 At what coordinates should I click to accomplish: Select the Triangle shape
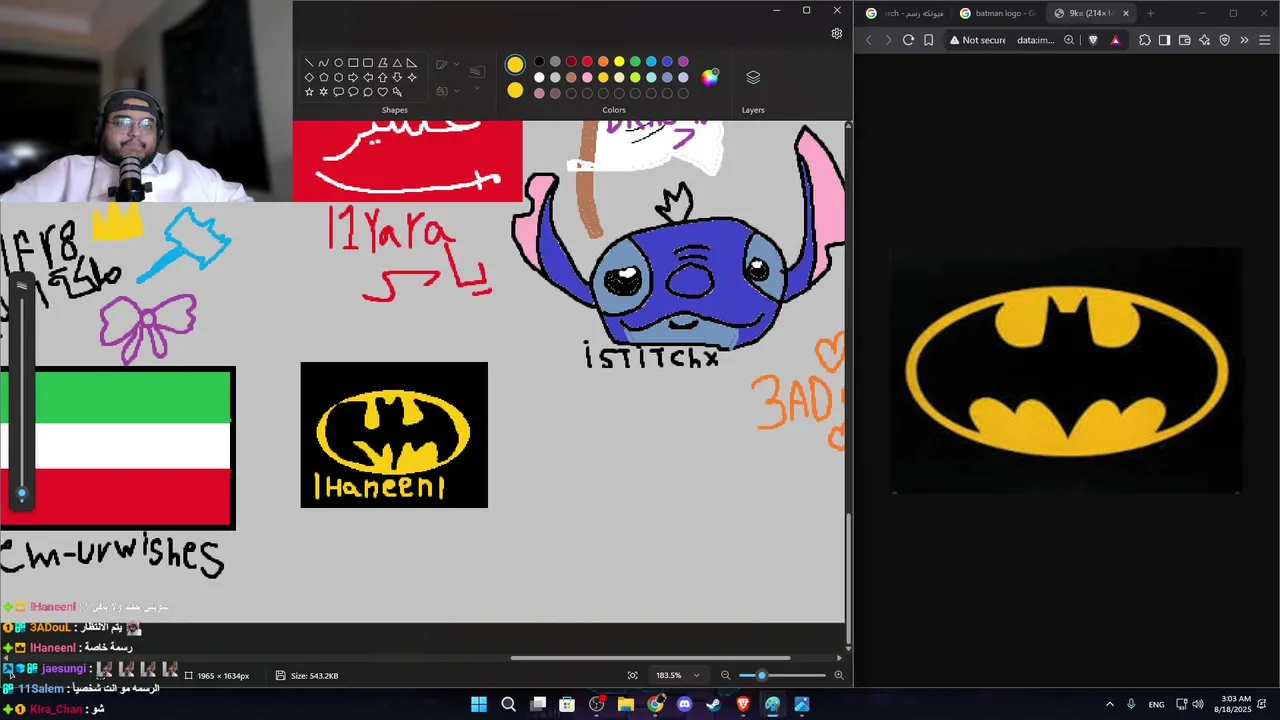point(397,62)
